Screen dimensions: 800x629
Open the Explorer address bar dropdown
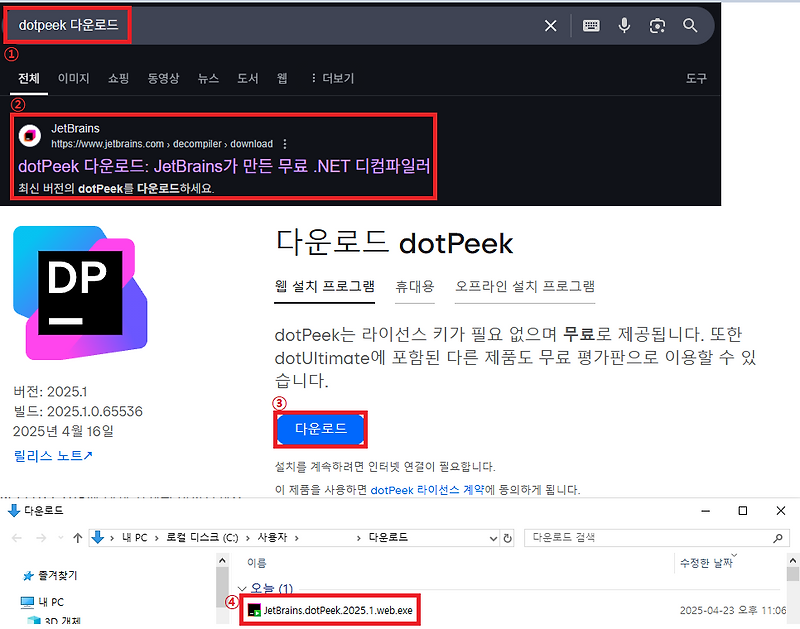click(494, 537)
